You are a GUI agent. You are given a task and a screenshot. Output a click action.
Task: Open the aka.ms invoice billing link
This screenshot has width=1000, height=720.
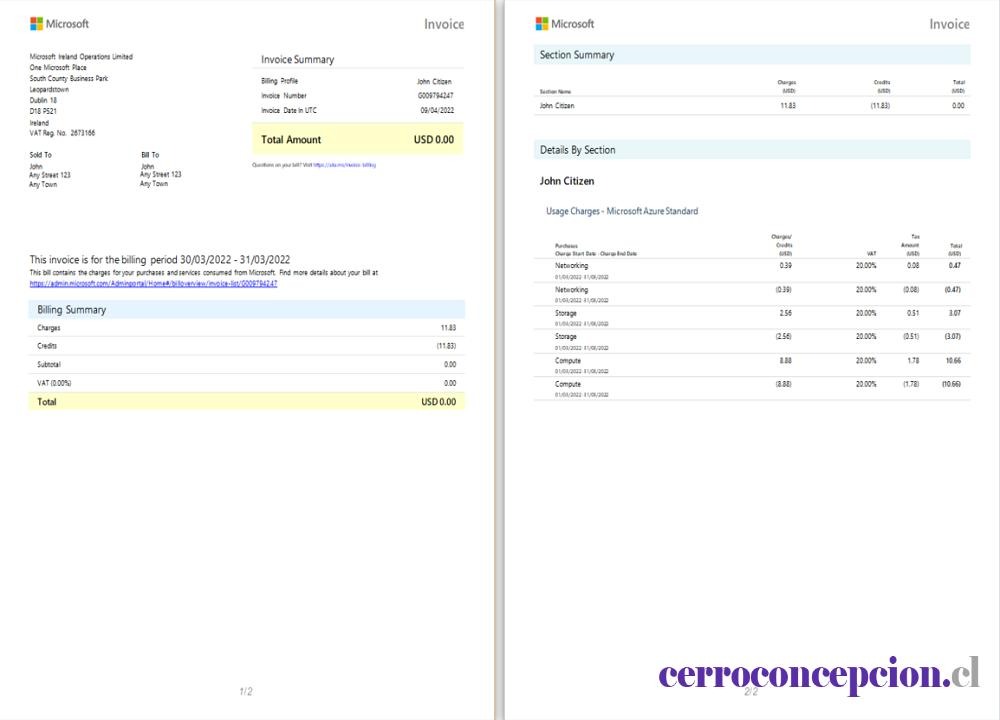click(344, 165)
